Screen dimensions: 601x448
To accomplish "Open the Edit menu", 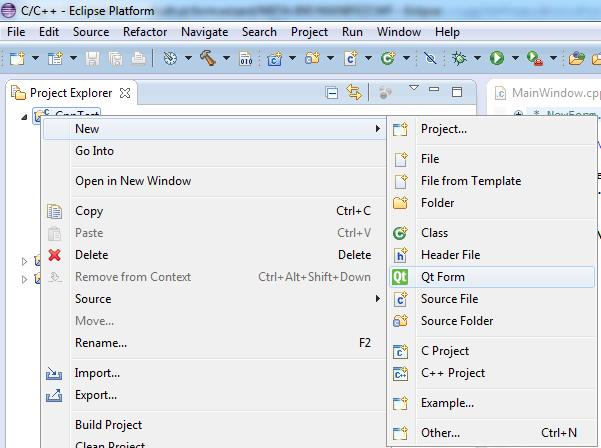I will [x=49, y=32].
